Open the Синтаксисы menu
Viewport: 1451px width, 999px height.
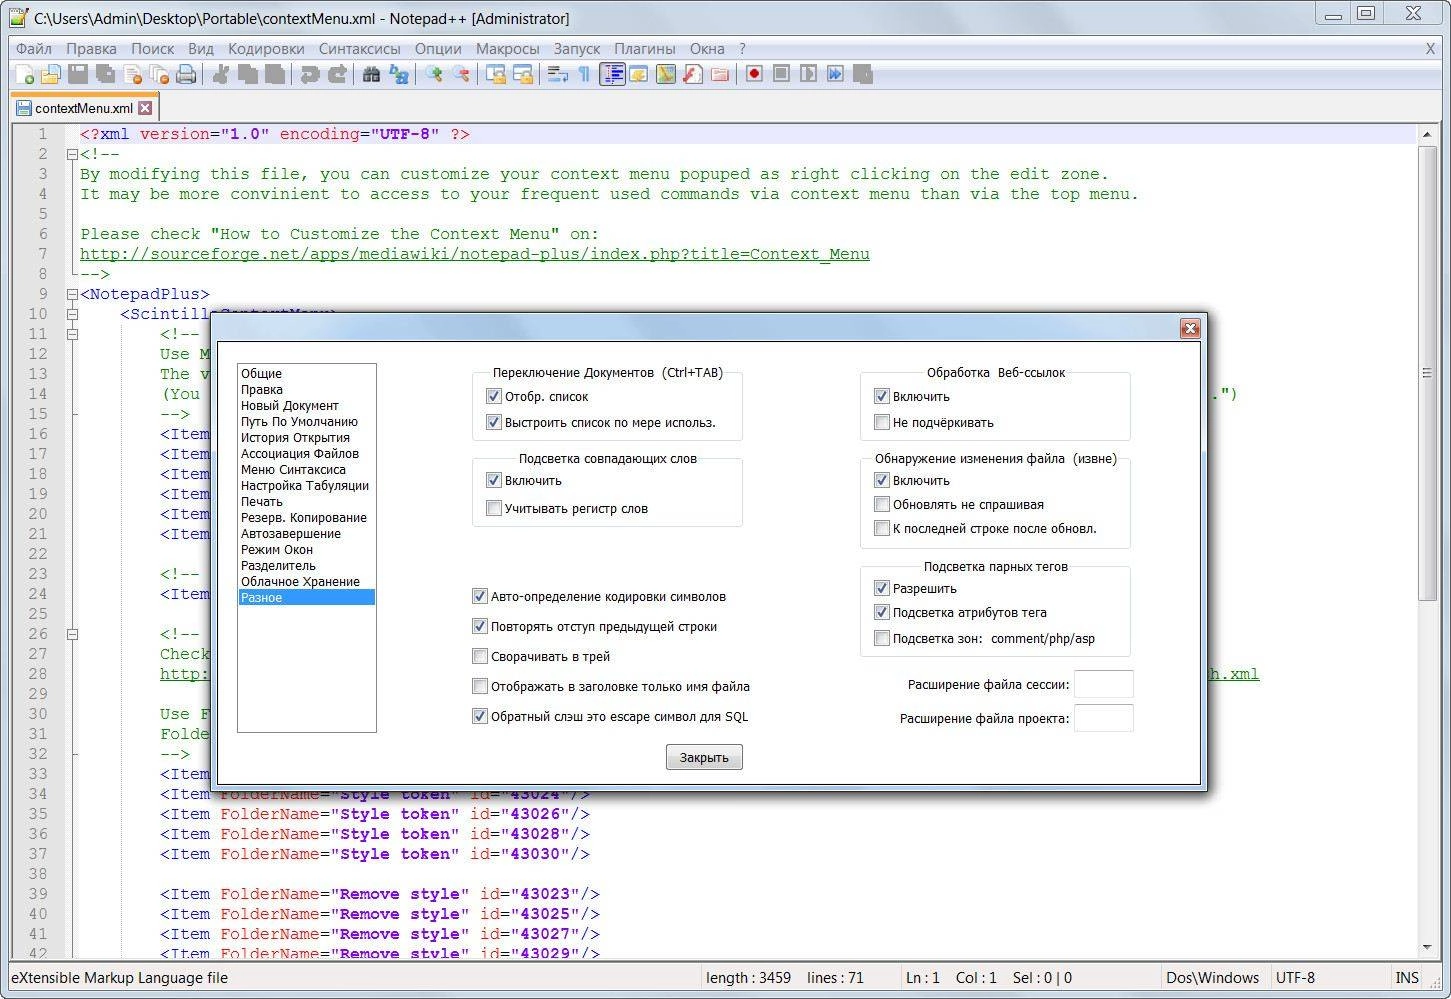point(360,48)
